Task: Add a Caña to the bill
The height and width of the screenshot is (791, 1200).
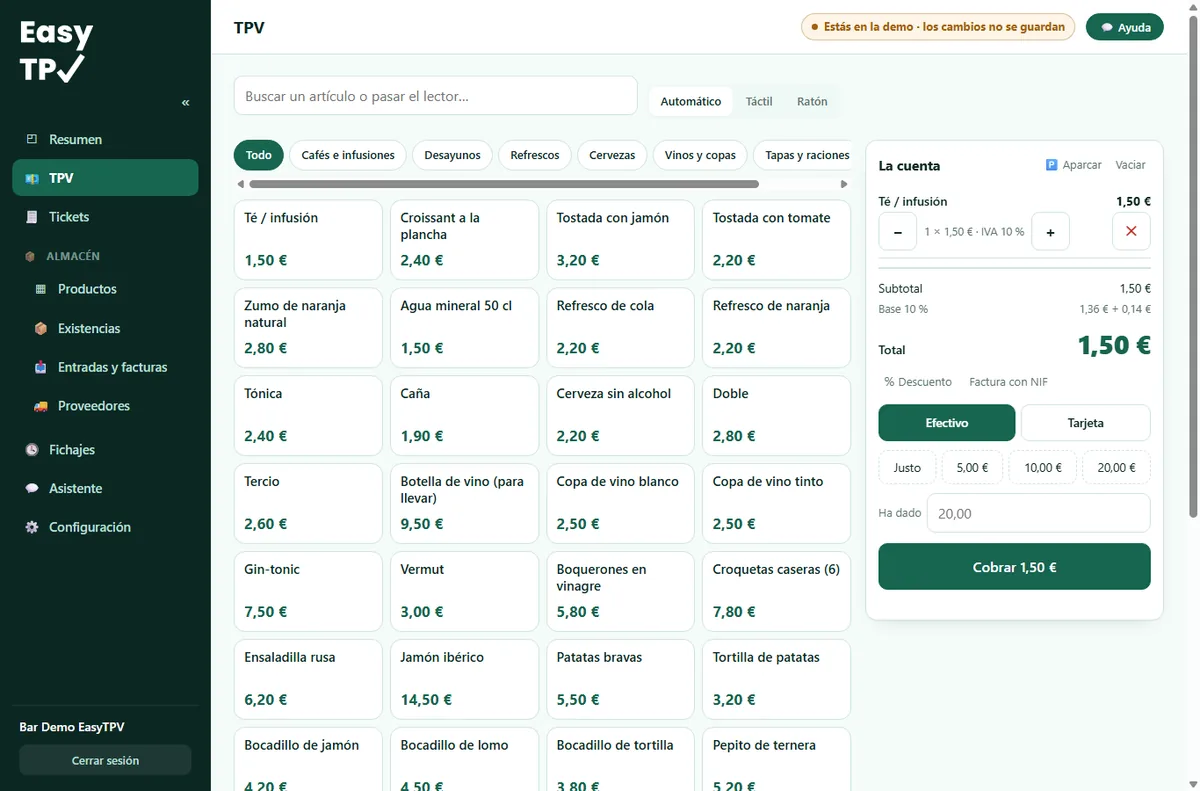Action: tap(464, 416)
